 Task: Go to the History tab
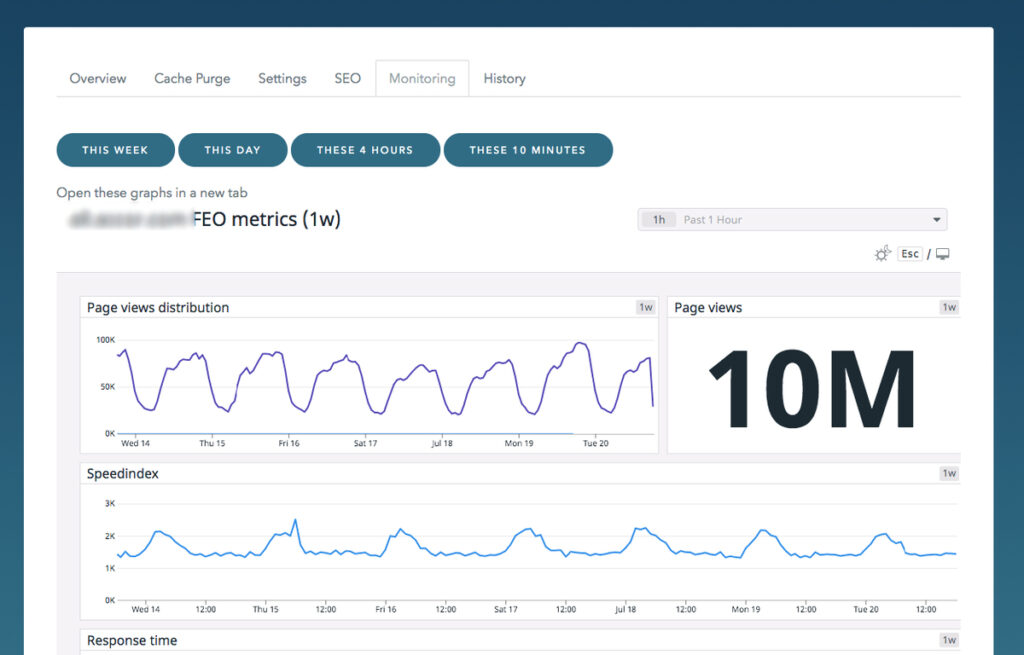pos(504,78)
